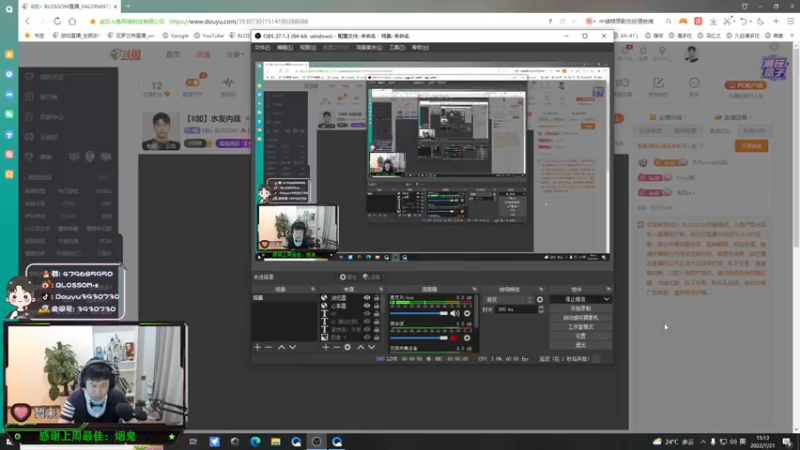Toggle visibility eye of the third source (text)
The image size is (800, 450).
click(367, 314)
